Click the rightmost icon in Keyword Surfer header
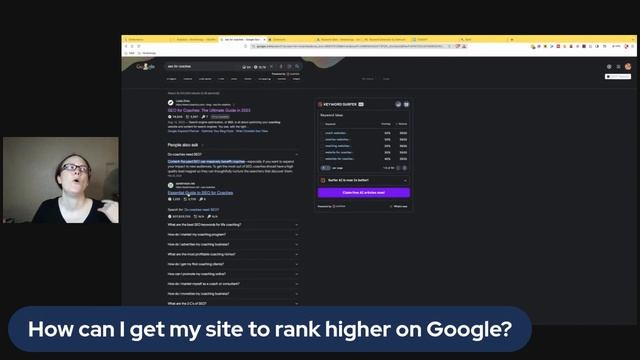Image resolution: width=640 pixels, height=360 pixels. tap(407, 104)
